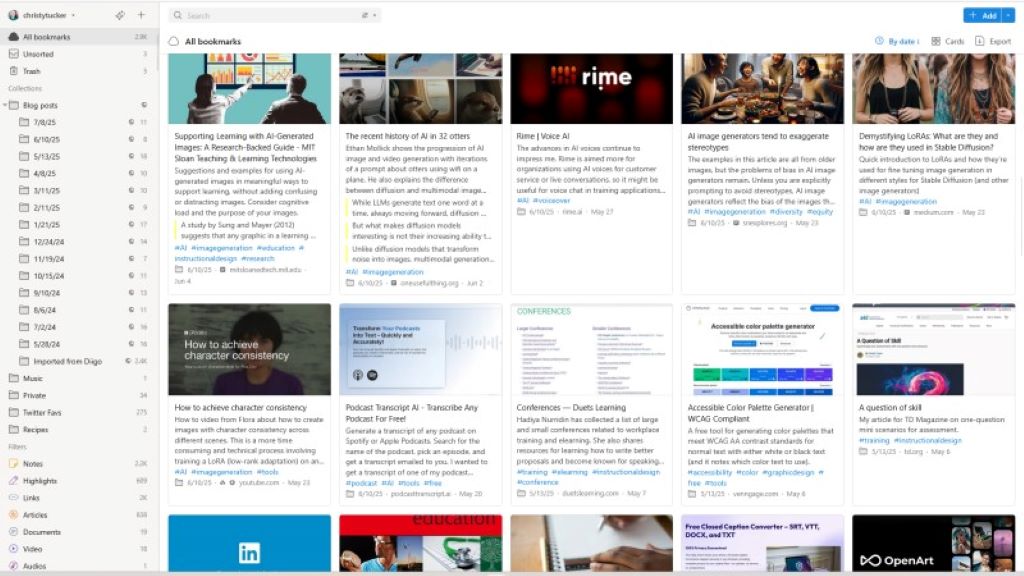Screen dimensions: 1024x576
Task: Open dropdown arrow next to Add button
Action: (1009, 16)
